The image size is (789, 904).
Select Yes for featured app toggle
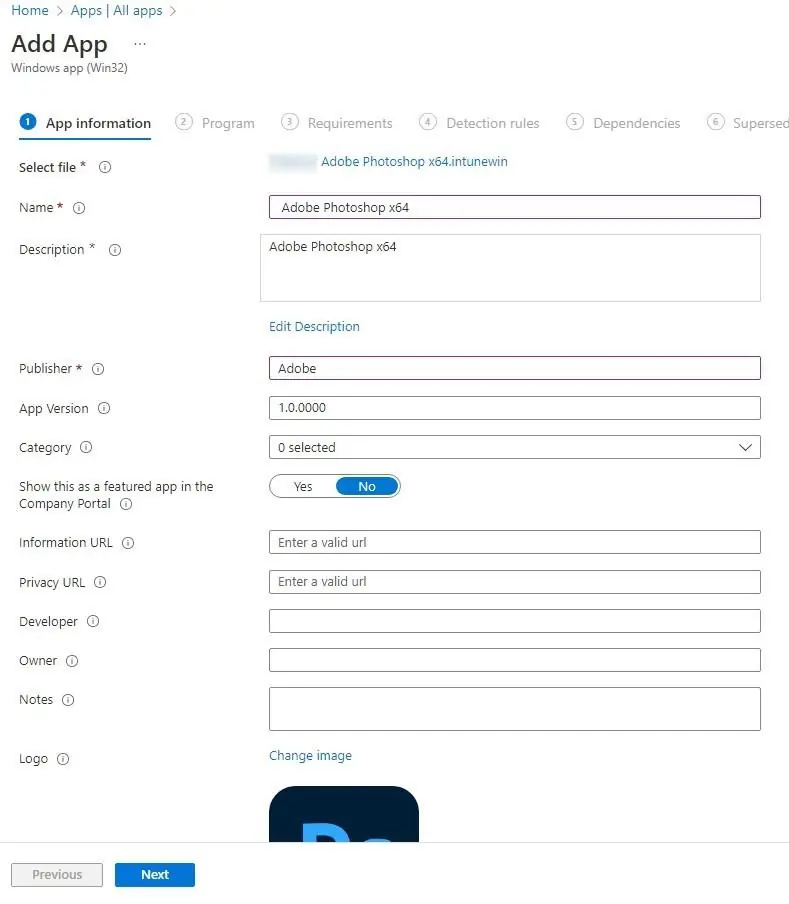(x=303, y=487)
